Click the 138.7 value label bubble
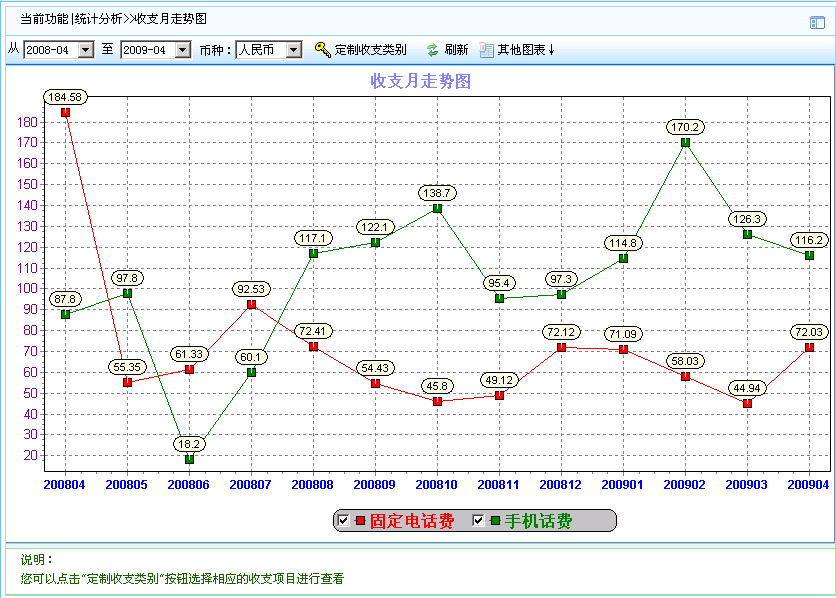836x598 pixels. click(x=437, y=192)
